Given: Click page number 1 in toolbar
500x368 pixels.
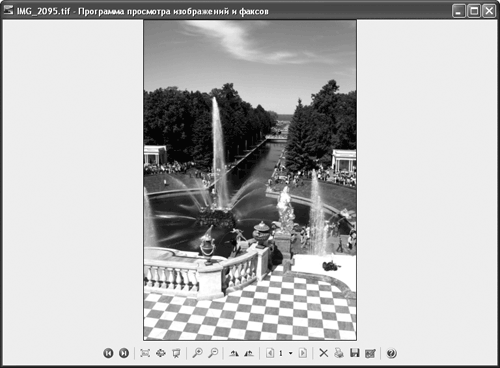Looking at the screenshot, I should pos(281,353).
